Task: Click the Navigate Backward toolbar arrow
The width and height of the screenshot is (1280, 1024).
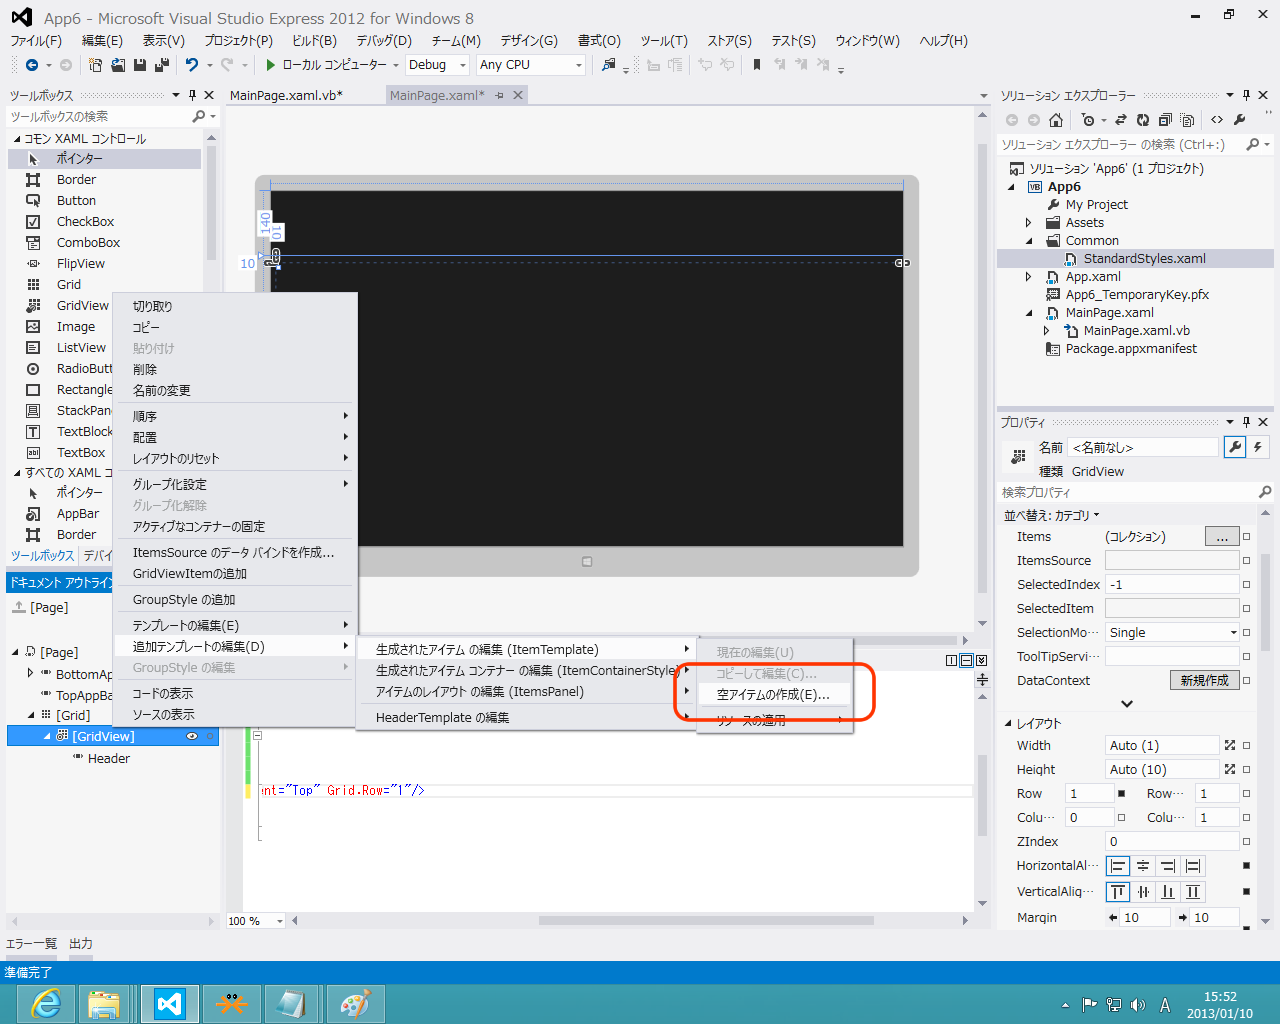Action: [32, 65]
